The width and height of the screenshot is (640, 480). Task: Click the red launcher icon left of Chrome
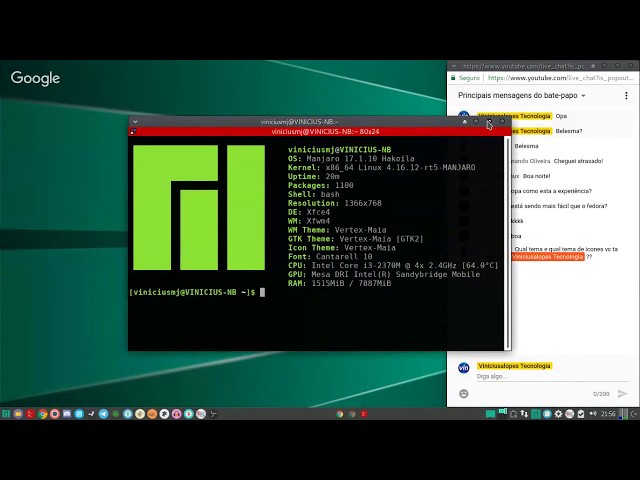30,414
